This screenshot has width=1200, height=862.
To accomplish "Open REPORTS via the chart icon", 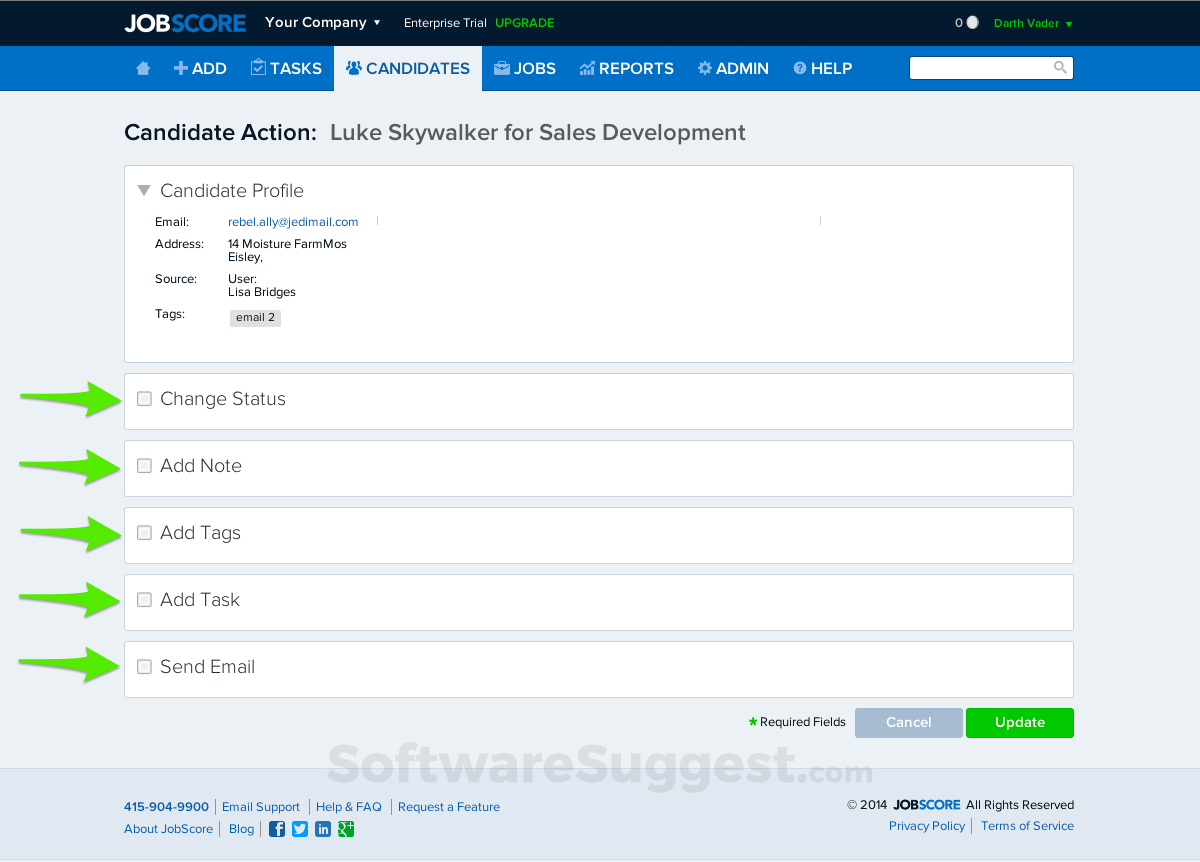I will pos(586,68).
